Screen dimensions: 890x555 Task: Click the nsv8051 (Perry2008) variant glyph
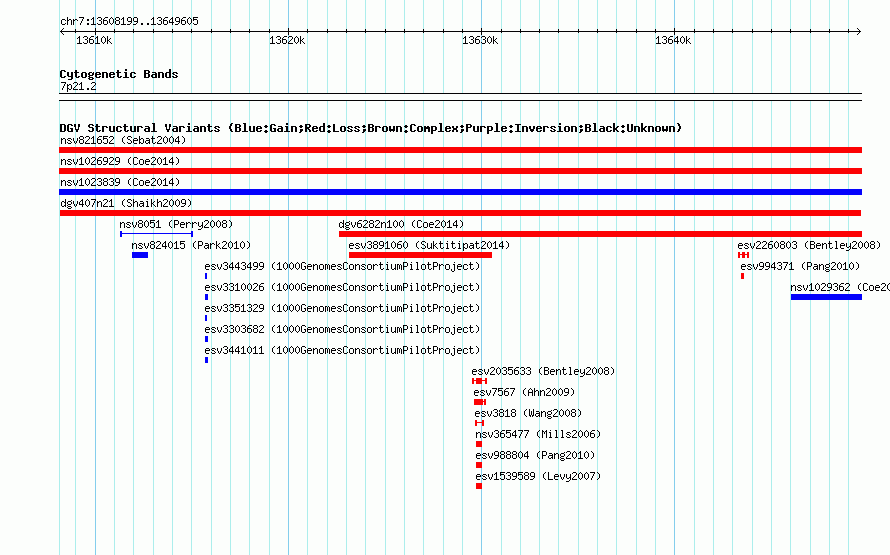[157, 234]
